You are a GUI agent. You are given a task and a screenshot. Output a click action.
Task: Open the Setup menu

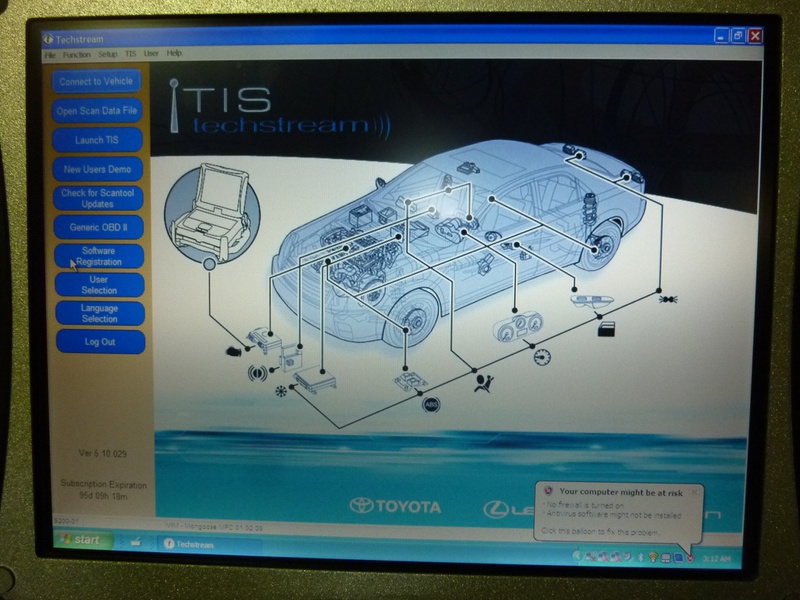click(108, 54)
